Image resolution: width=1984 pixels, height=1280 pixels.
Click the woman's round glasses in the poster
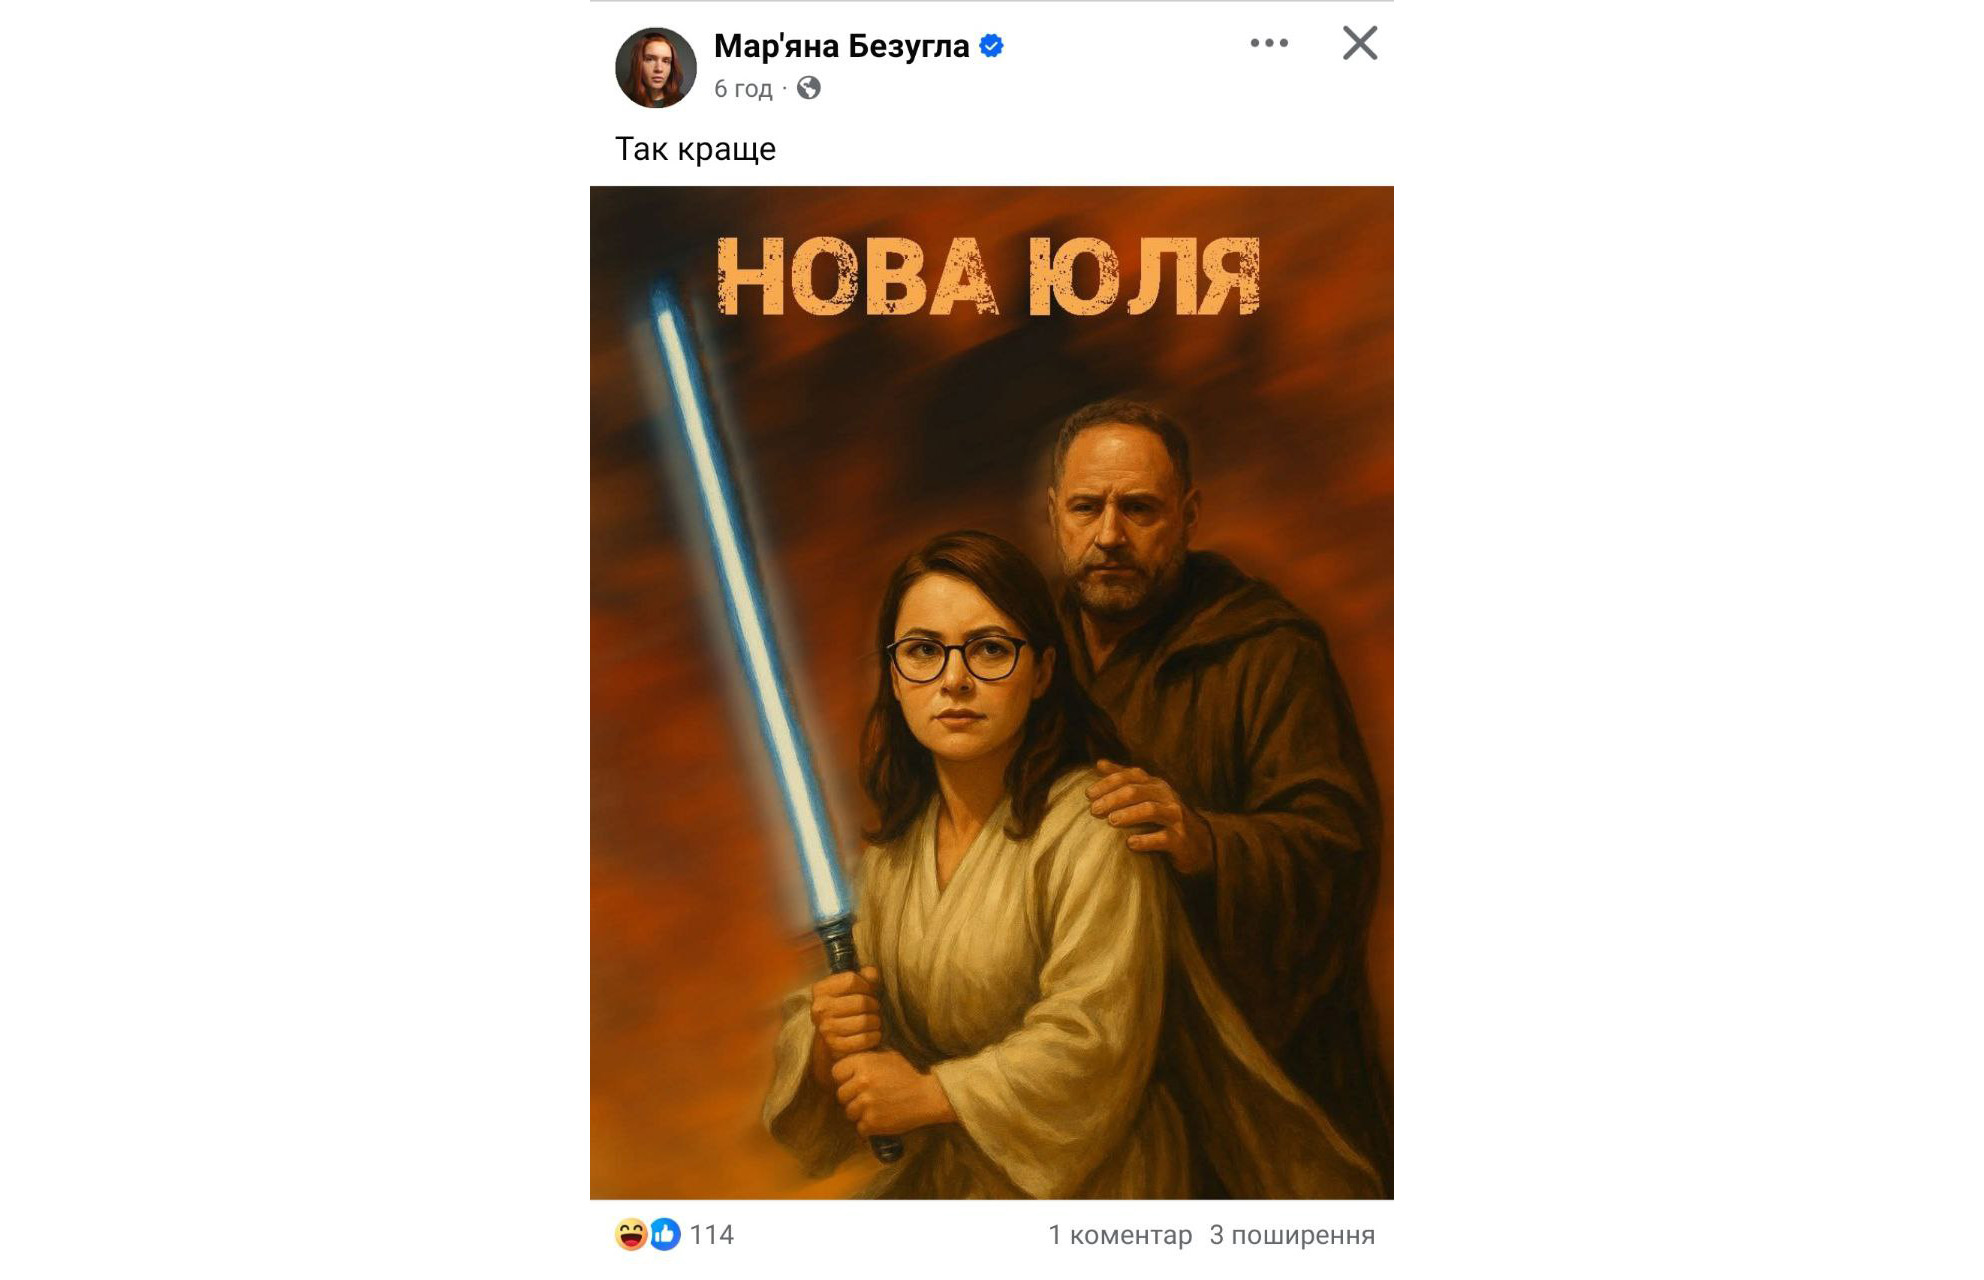point(956,657)
